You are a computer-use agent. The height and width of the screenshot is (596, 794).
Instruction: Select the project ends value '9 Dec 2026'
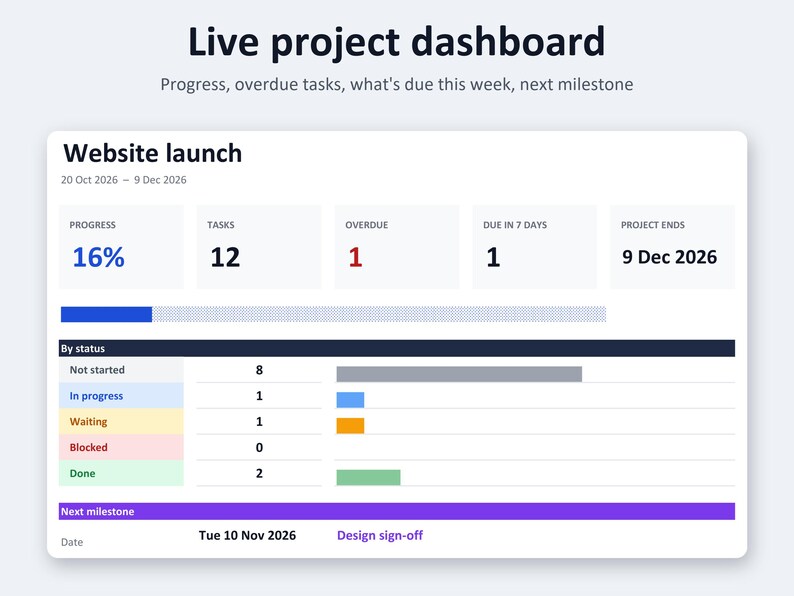point(669,257)
